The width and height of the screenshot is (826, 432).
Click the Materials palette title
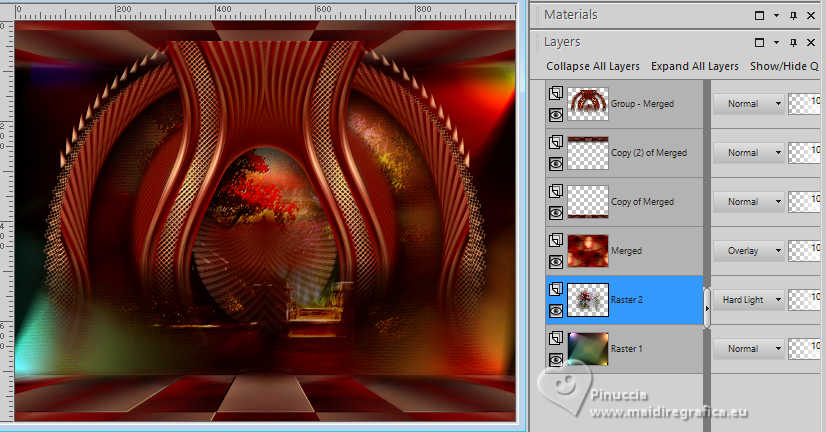pyautogui.click(x=571, y=15)
